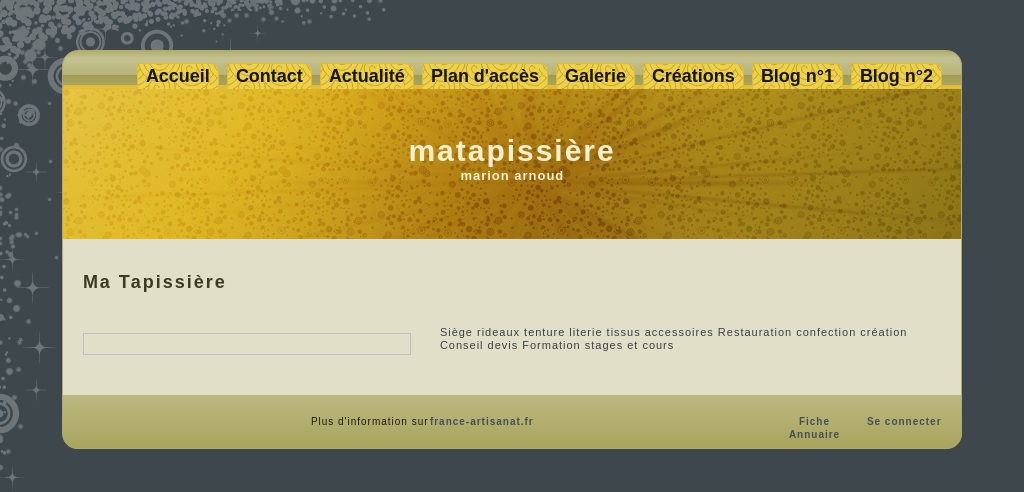This screenshot has height=492, width=1024.
Task: Go to the Contact page tab
Action: point(269,76)
